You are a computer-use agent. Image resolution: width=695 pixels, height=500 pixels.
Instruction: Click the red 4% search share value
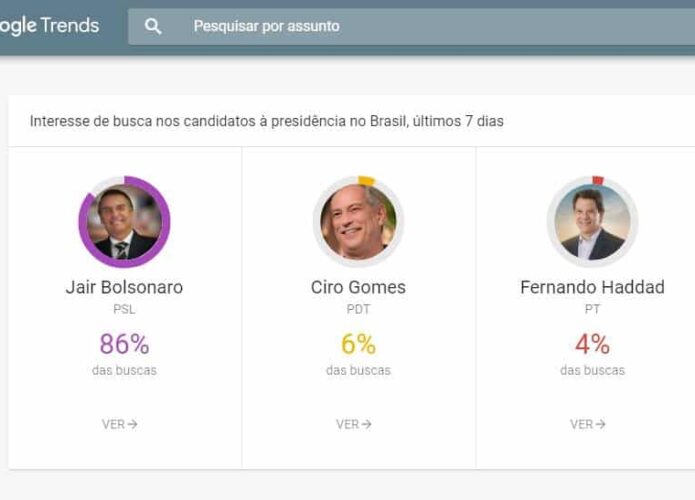click(x=593, y=344)
